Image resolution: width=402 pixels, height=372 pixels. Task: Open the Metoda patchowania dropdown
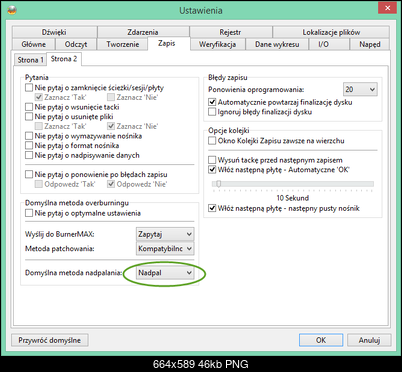tap(165, 249)
